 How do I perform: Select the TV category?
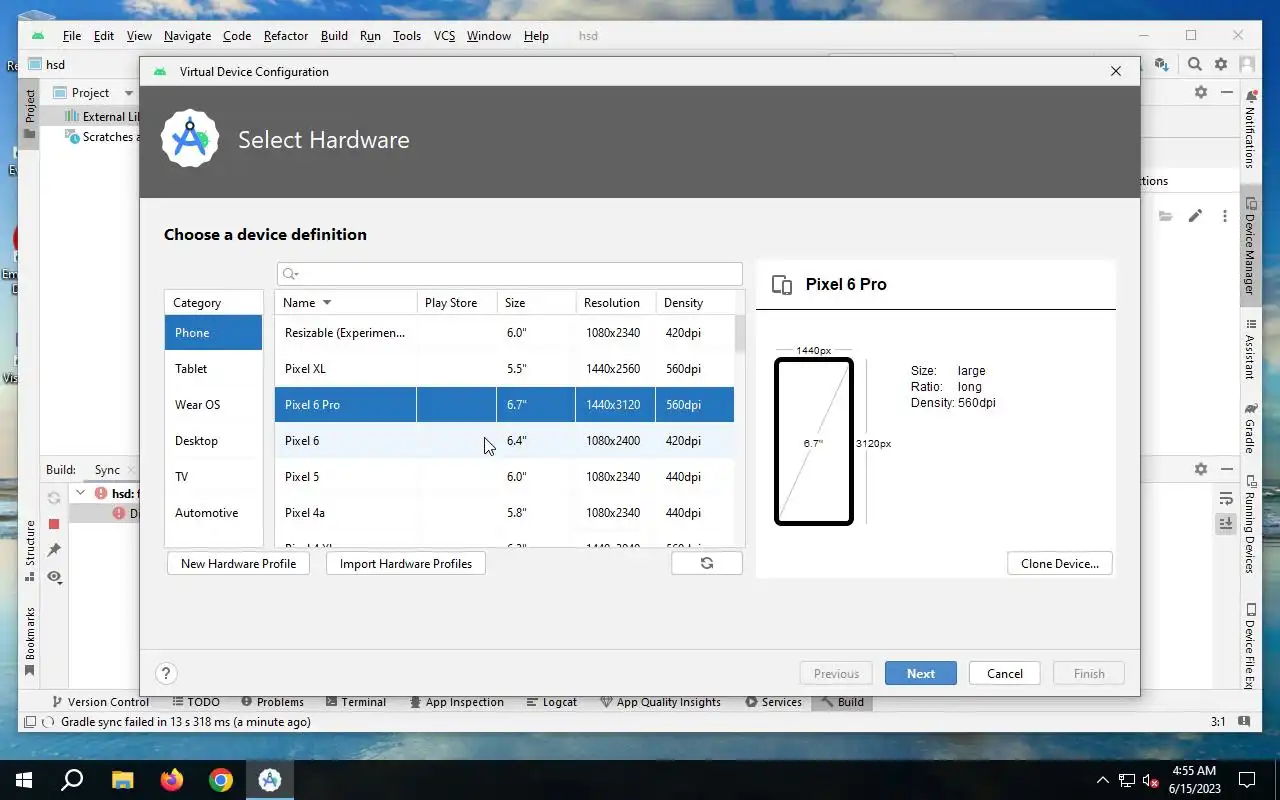(x=214, y=477)
